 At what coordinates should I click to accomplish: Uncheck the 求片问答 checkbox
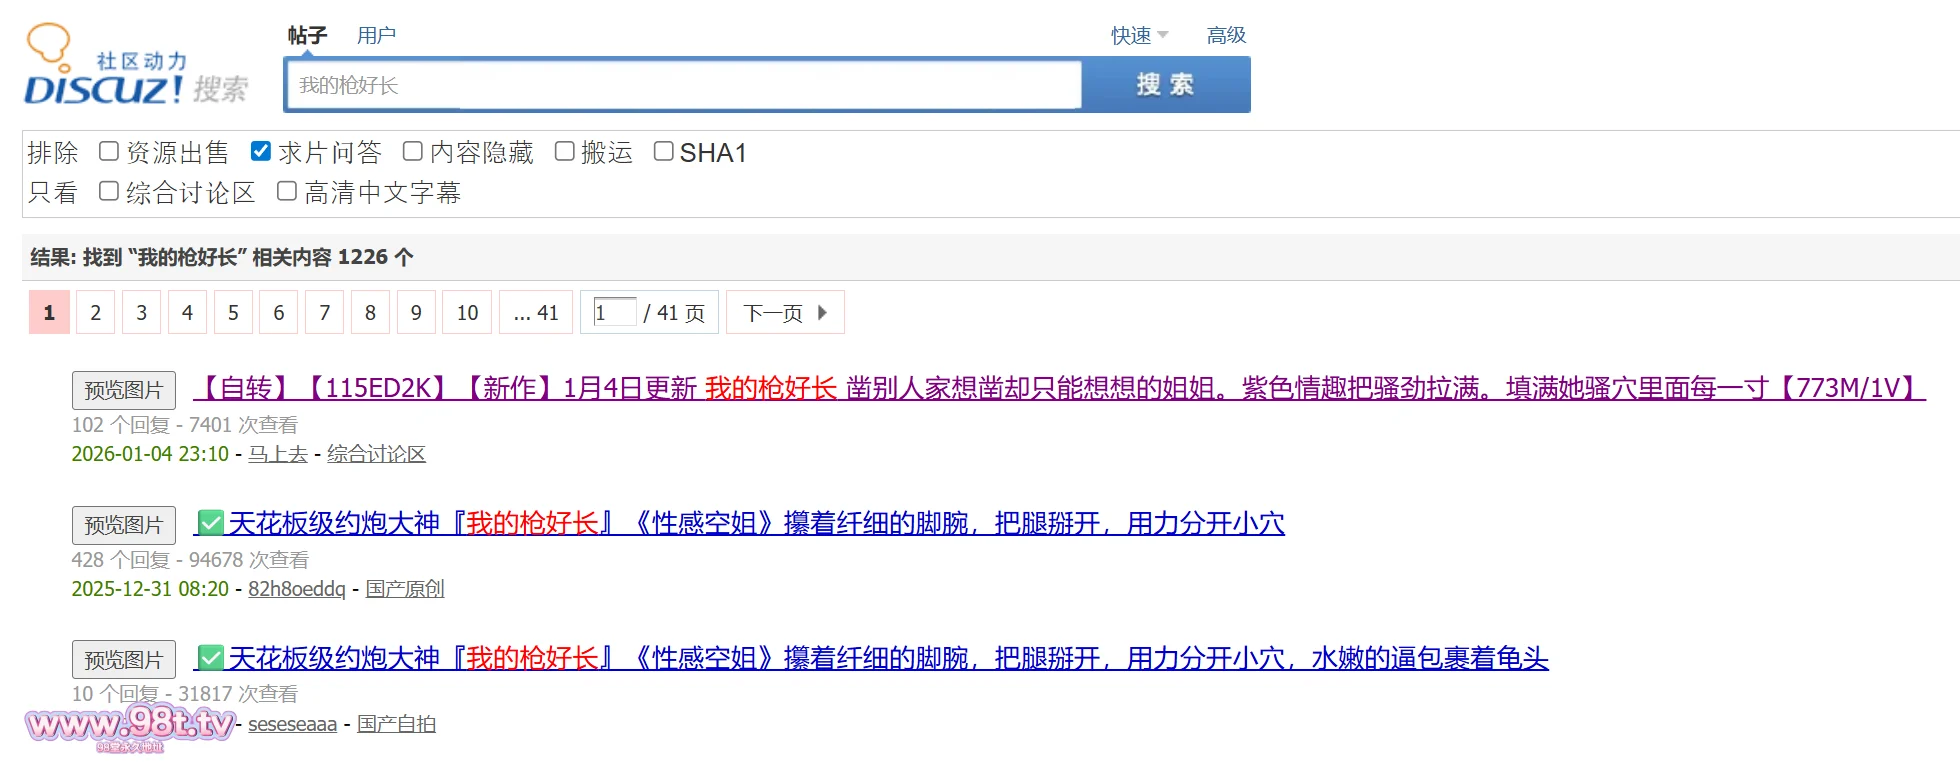coord(261,152)
